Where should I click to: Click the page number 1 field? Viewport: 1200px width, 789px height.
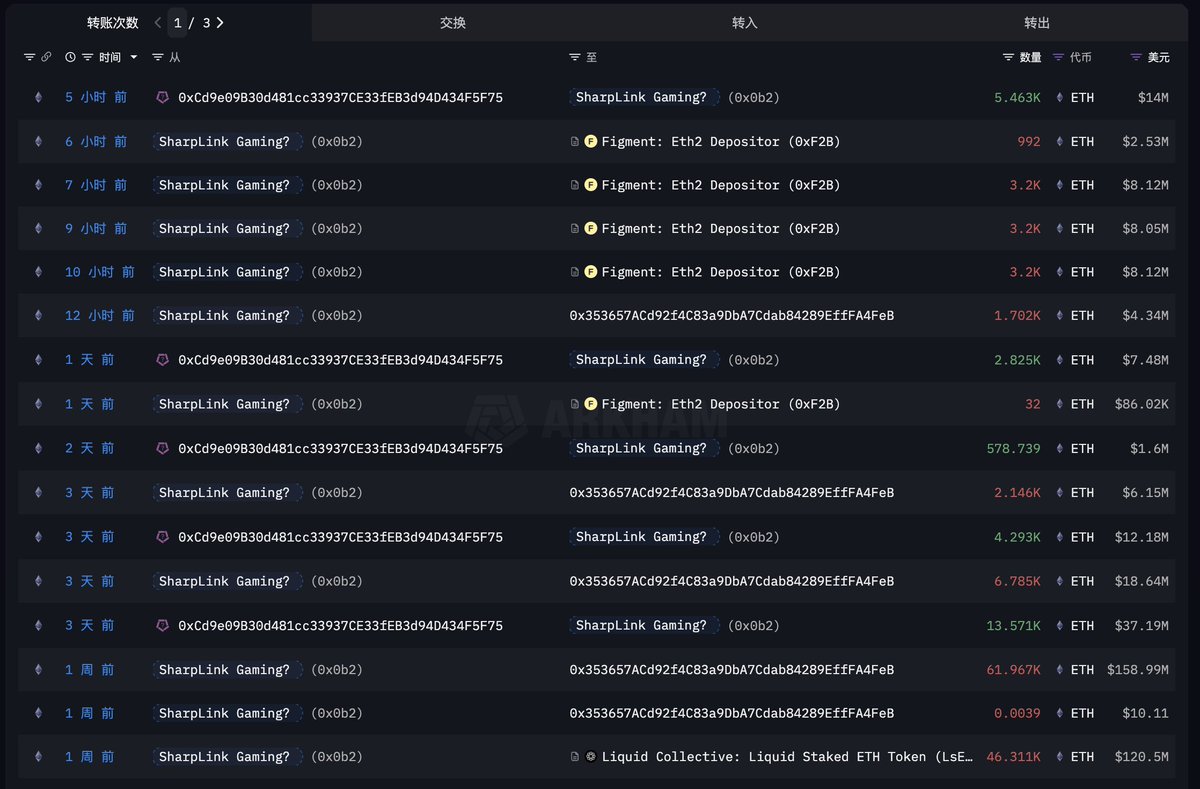click(x=178, y=23)
